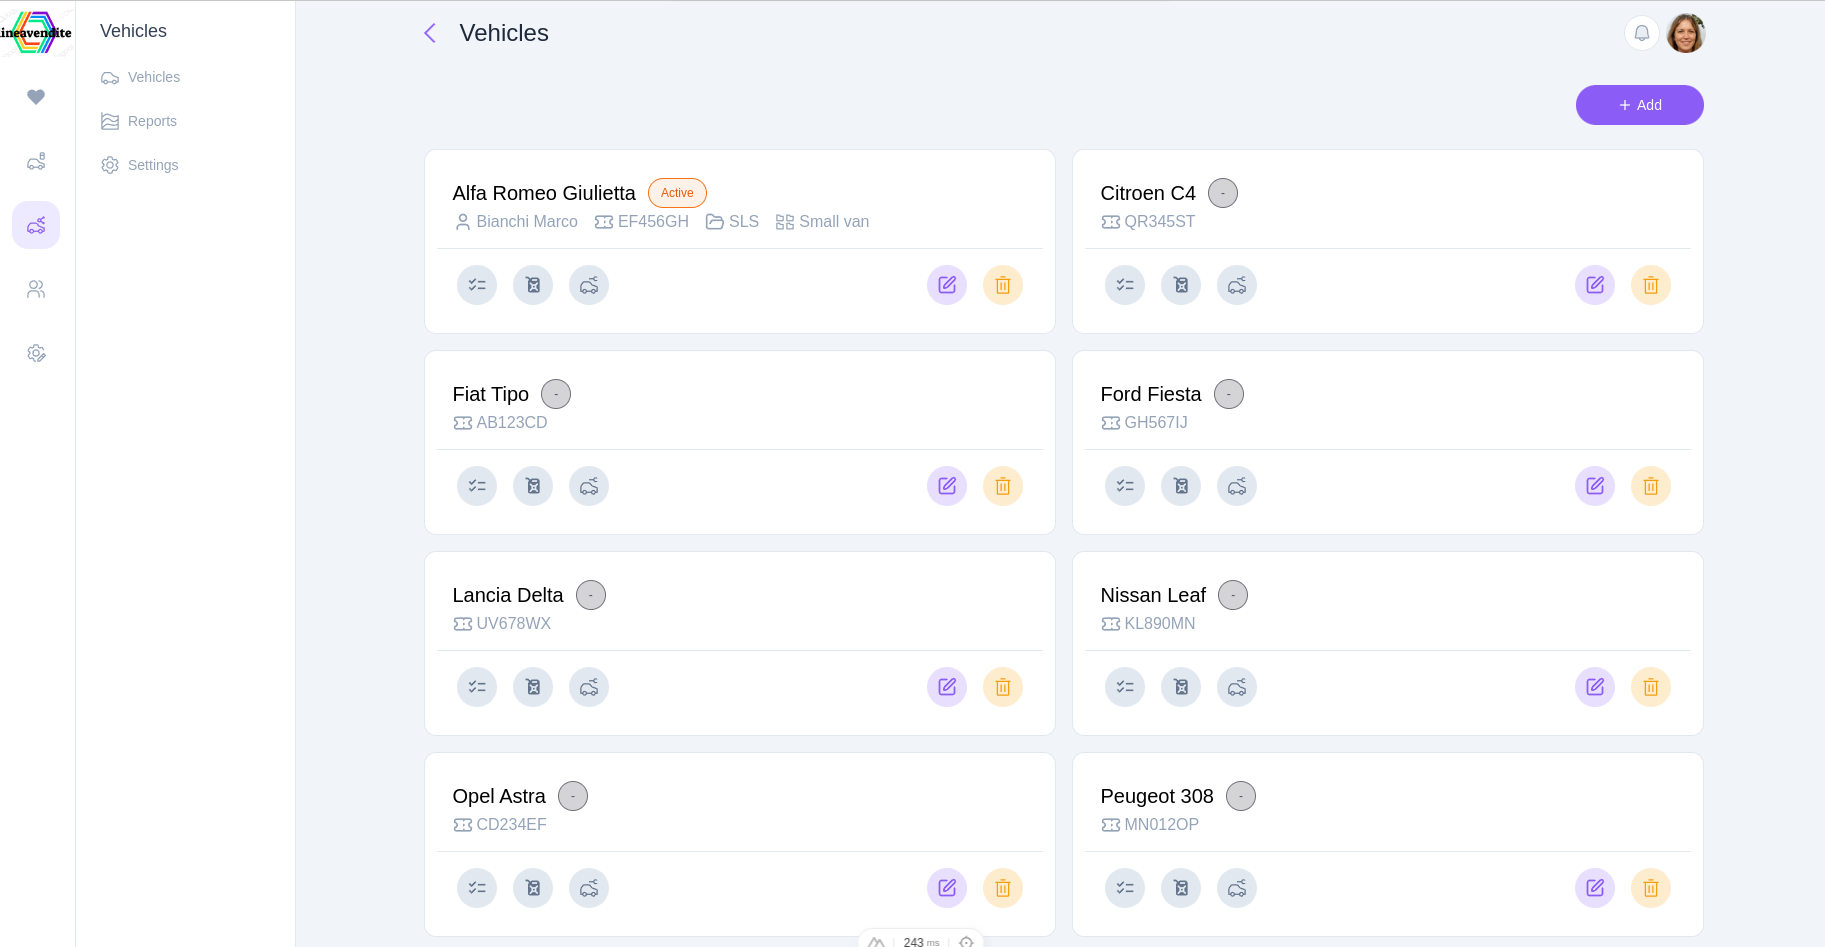This screenshot has width=1825, height=947.
Task: Open car trips icon for Alfa Romeo Giulietta
Action: [589, 285]
